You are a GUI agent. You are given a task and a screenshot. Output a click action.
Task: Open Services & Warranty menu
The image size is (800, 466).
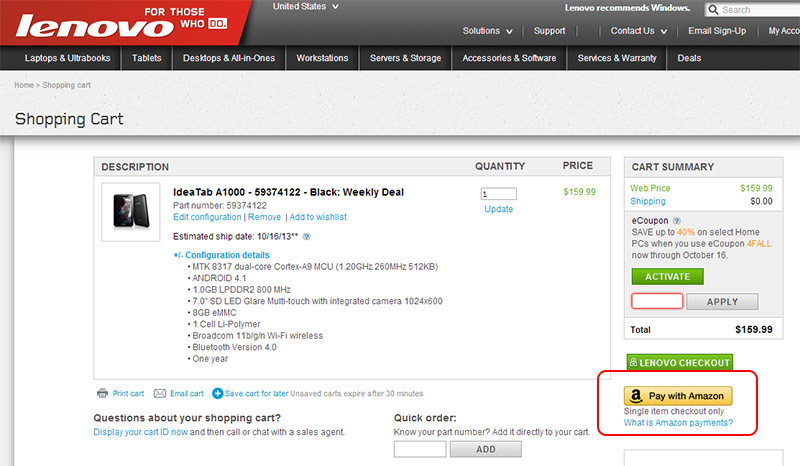[617, 58]
